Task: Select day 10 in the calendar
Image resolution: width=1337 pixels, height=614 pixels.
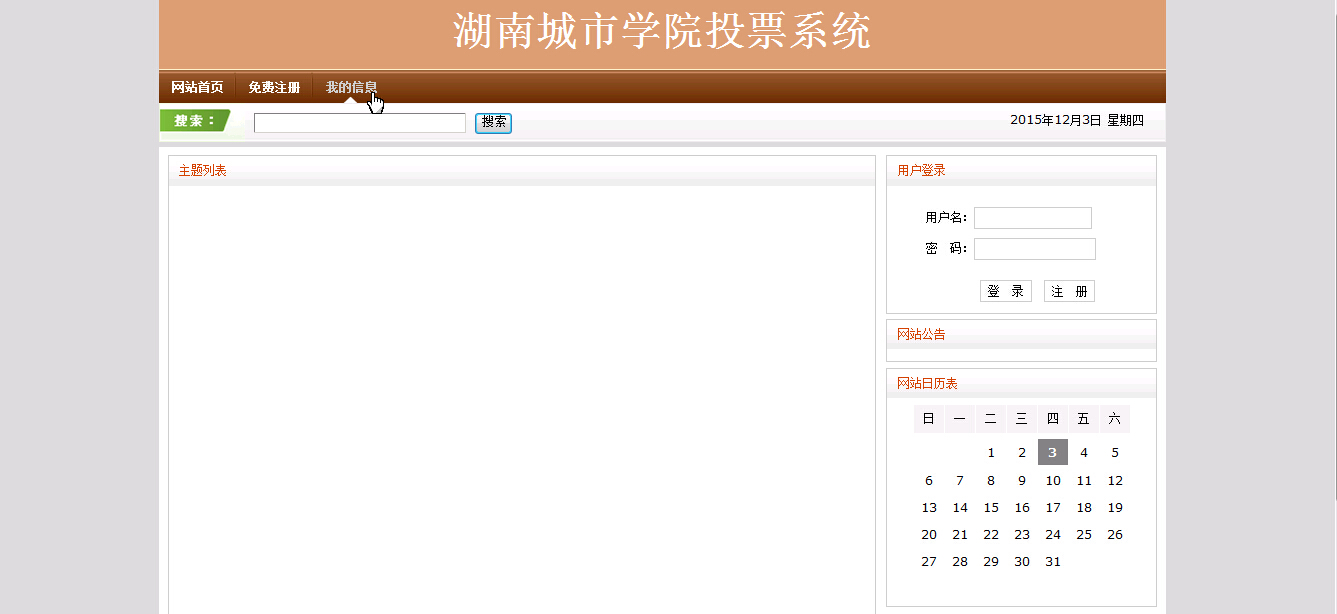Action: pyautogui.click(x=1053, y=481)
